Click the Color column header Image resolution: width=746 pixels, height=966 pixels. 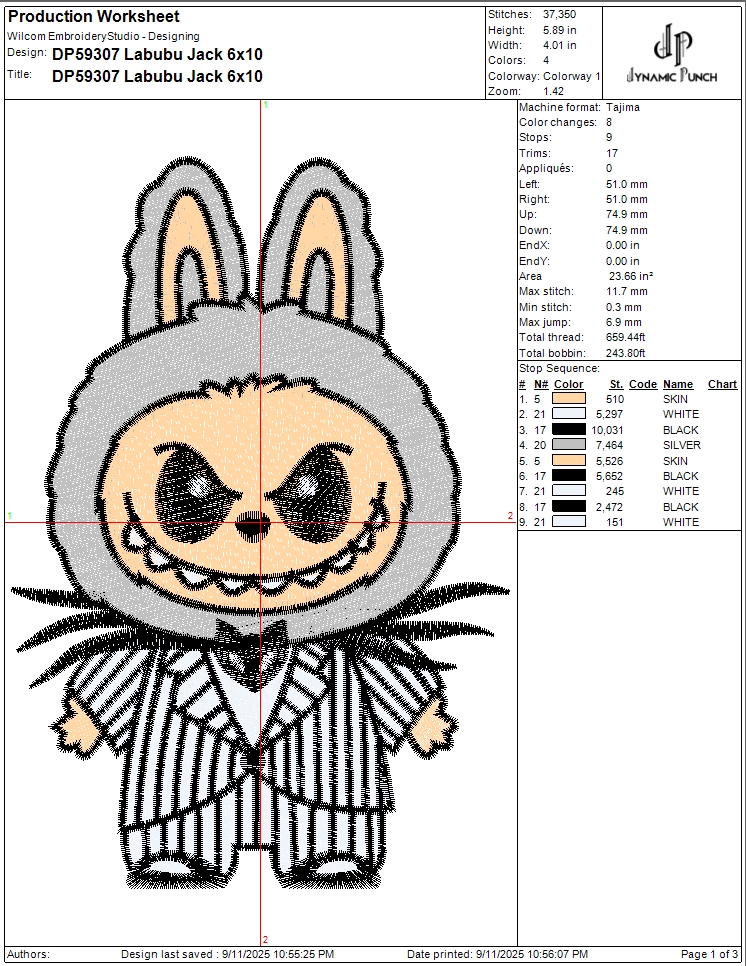(568, 384)
